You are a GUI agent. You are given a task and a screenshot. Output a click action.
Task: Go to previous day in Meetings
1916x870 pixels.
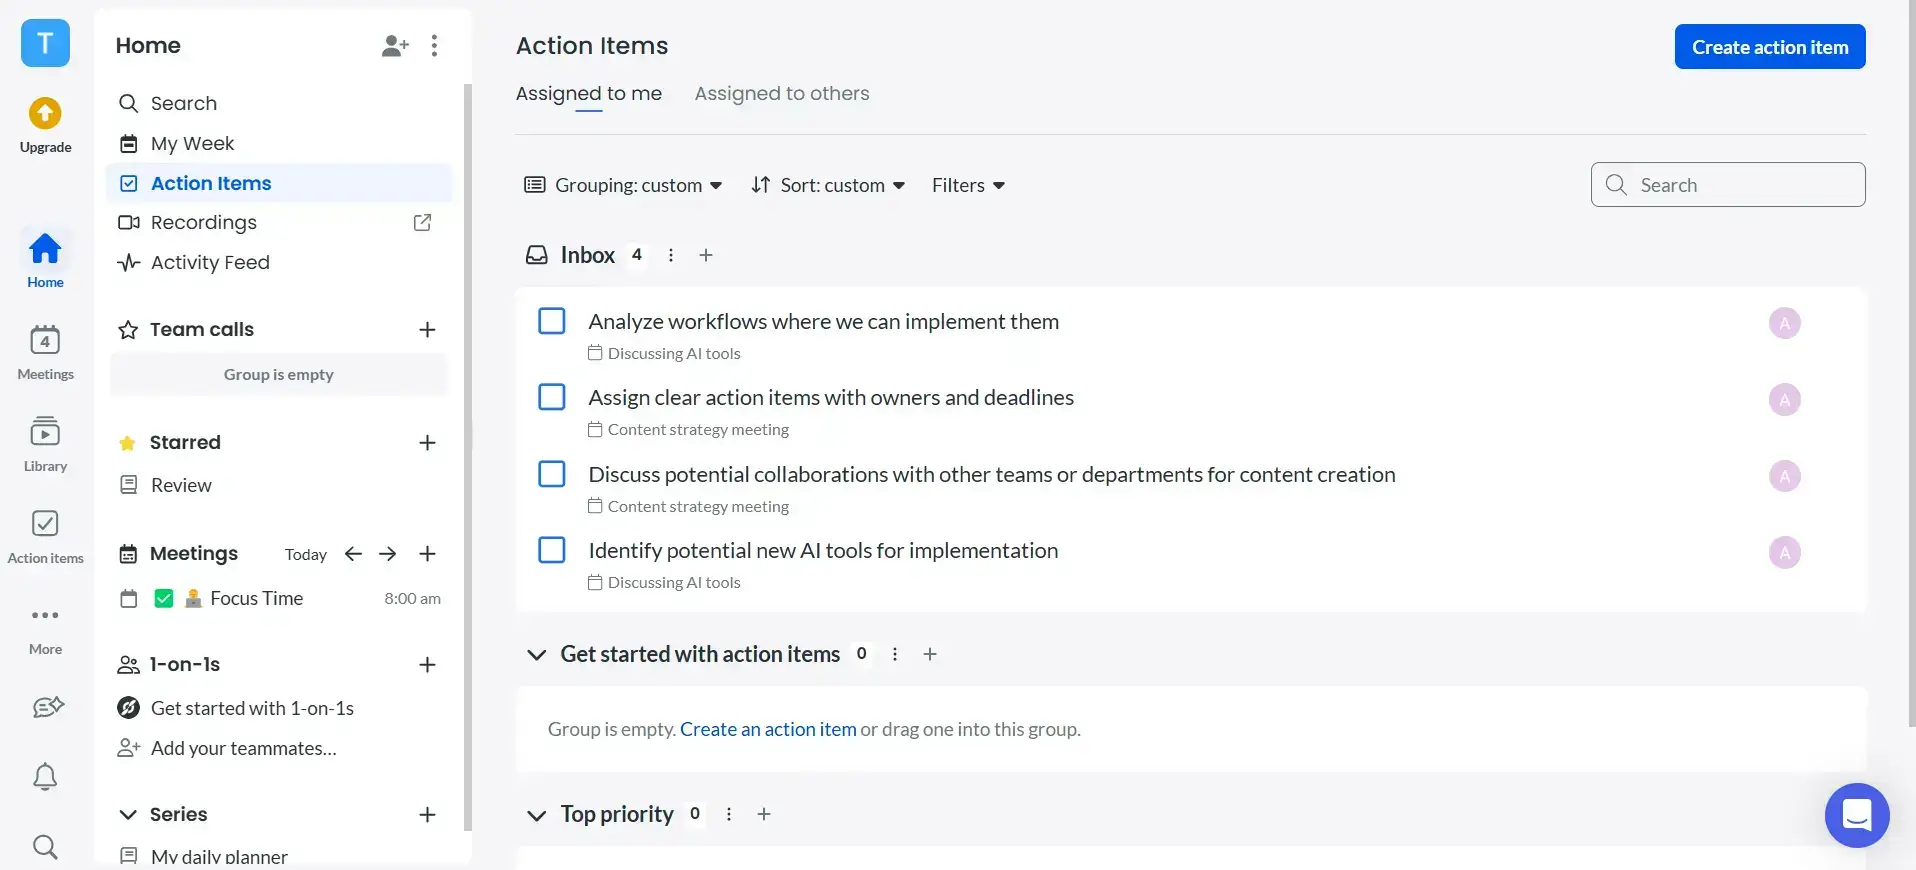click(353, 554)
